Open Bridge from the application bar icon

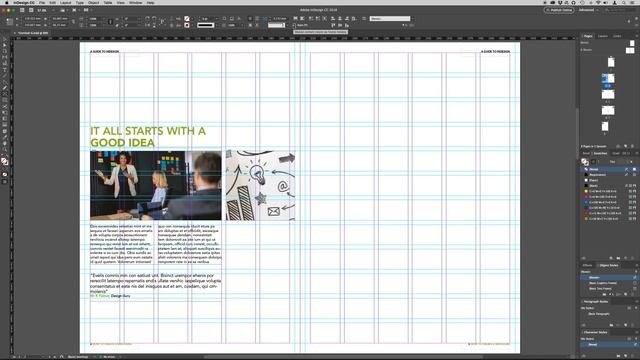point(22,10)
